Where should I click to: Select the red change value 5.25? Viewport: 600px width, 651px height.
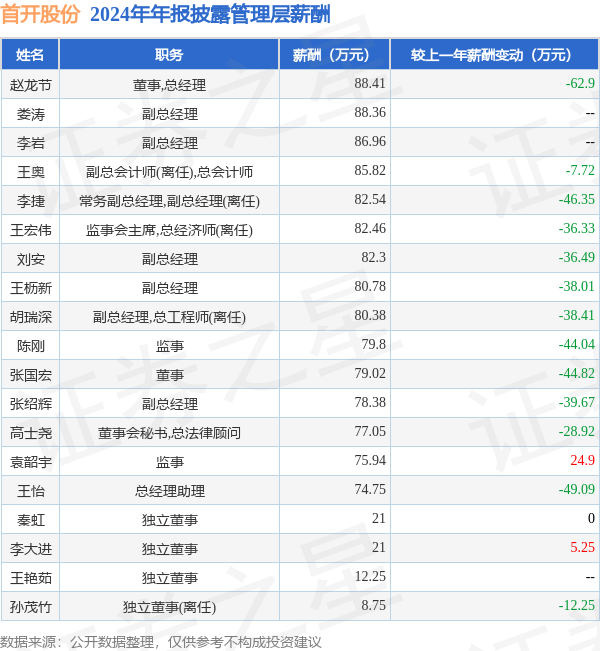[x=583, y=547]
